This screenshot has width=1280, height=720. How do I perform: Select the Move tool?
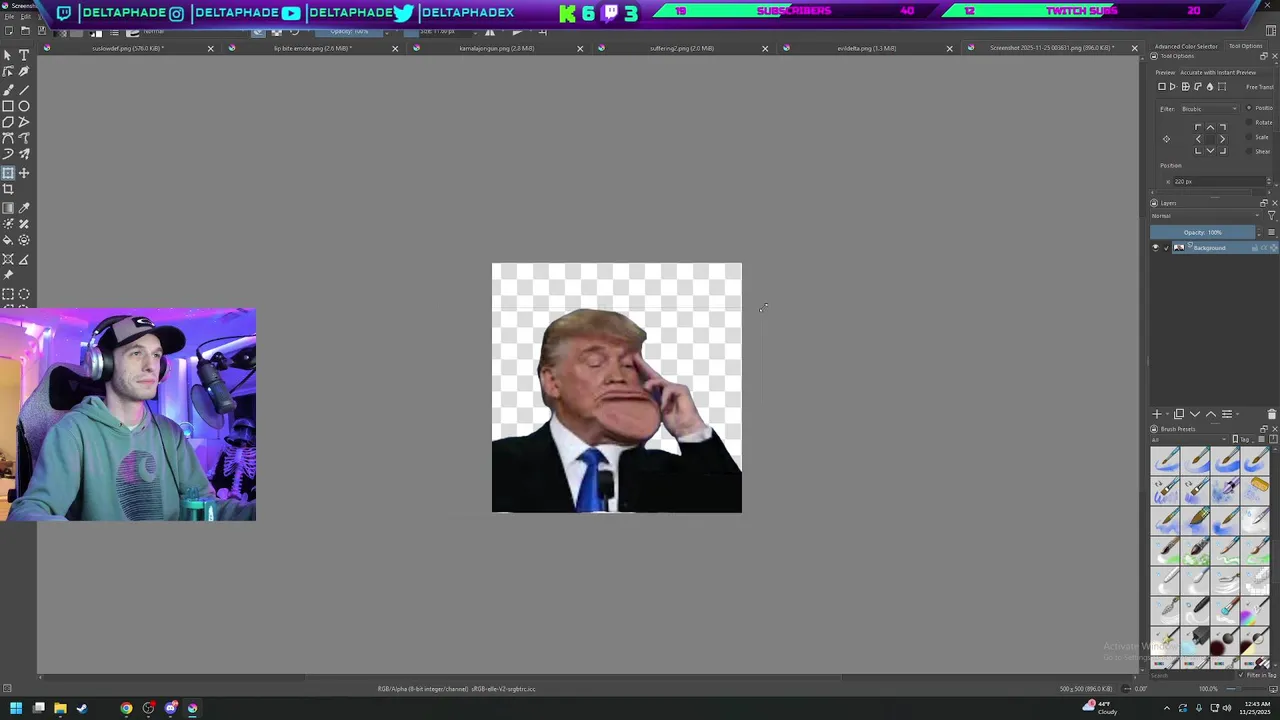[x=24, y=173]
